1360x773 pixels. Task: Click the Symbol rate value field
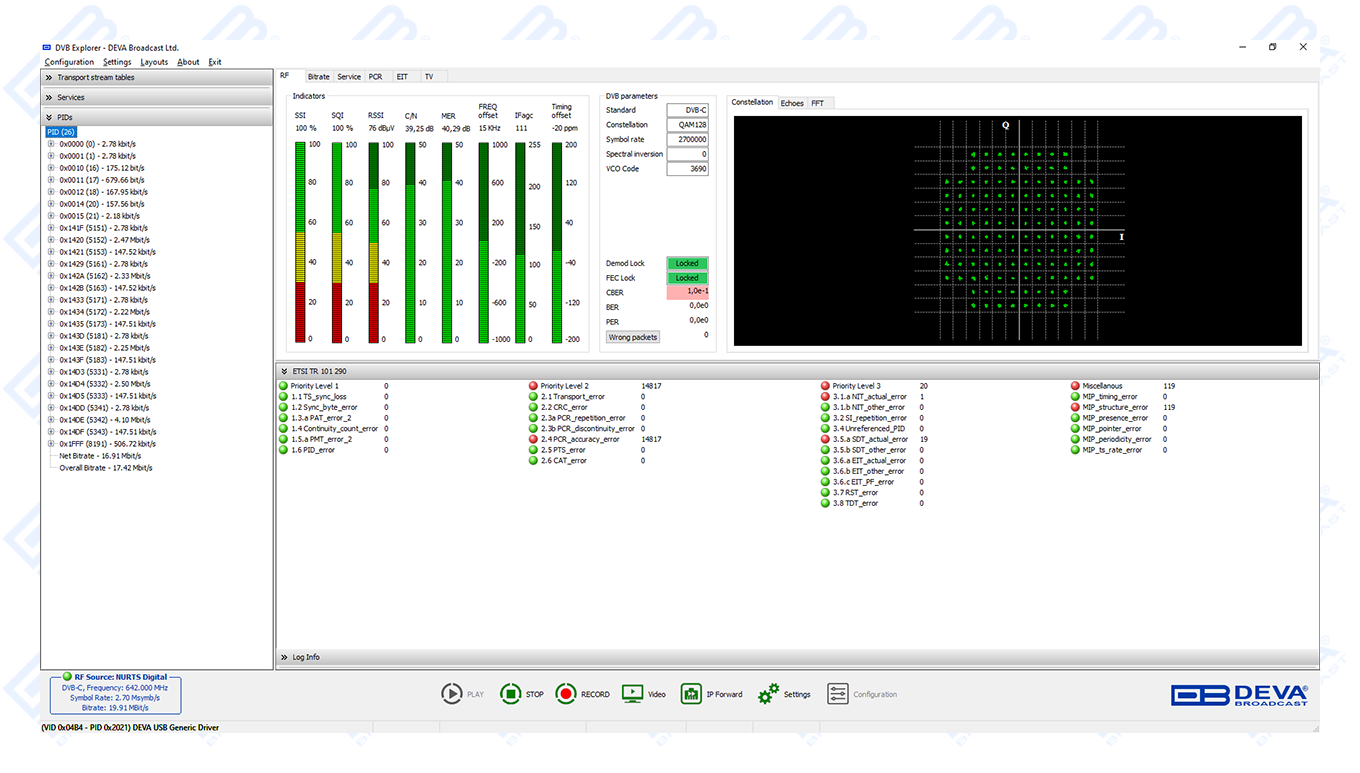point(687,140)
